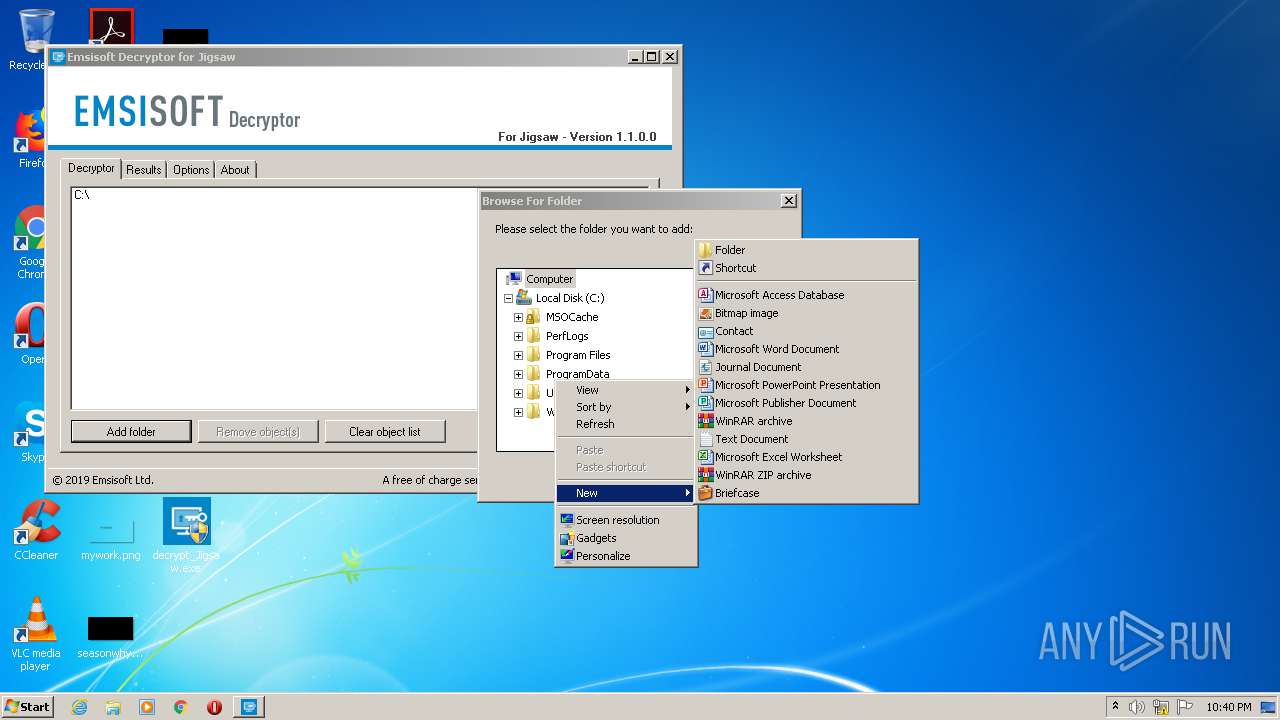Click the network tray icon
The height and width of the screenshot is (720, 1280).
coord(1161,707)
